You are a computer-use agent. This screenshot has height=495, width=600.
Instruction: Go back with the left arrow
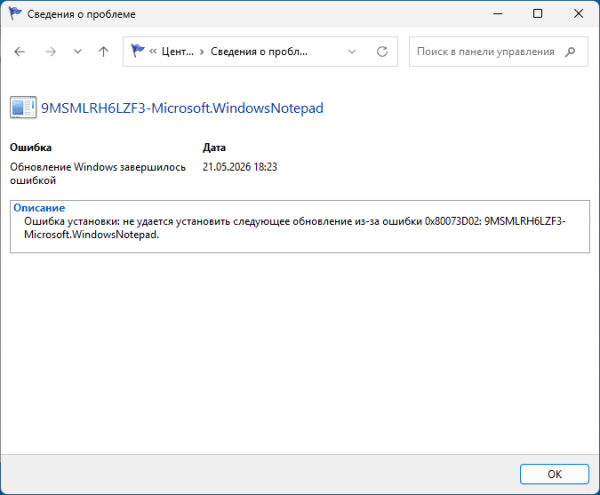[19, 51]
